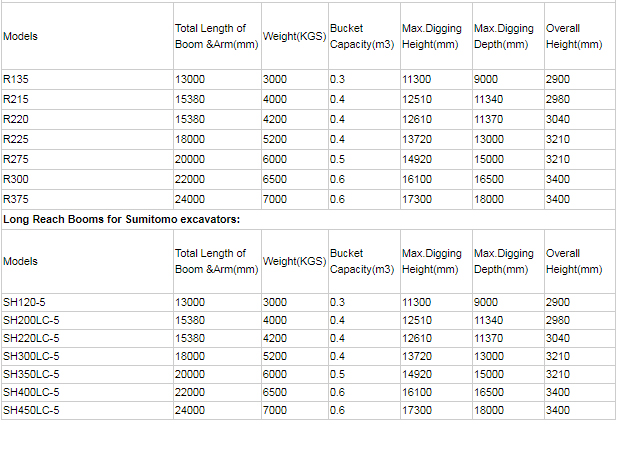
Task: Click R225 weight value 5200
Action: coord(275,139)
